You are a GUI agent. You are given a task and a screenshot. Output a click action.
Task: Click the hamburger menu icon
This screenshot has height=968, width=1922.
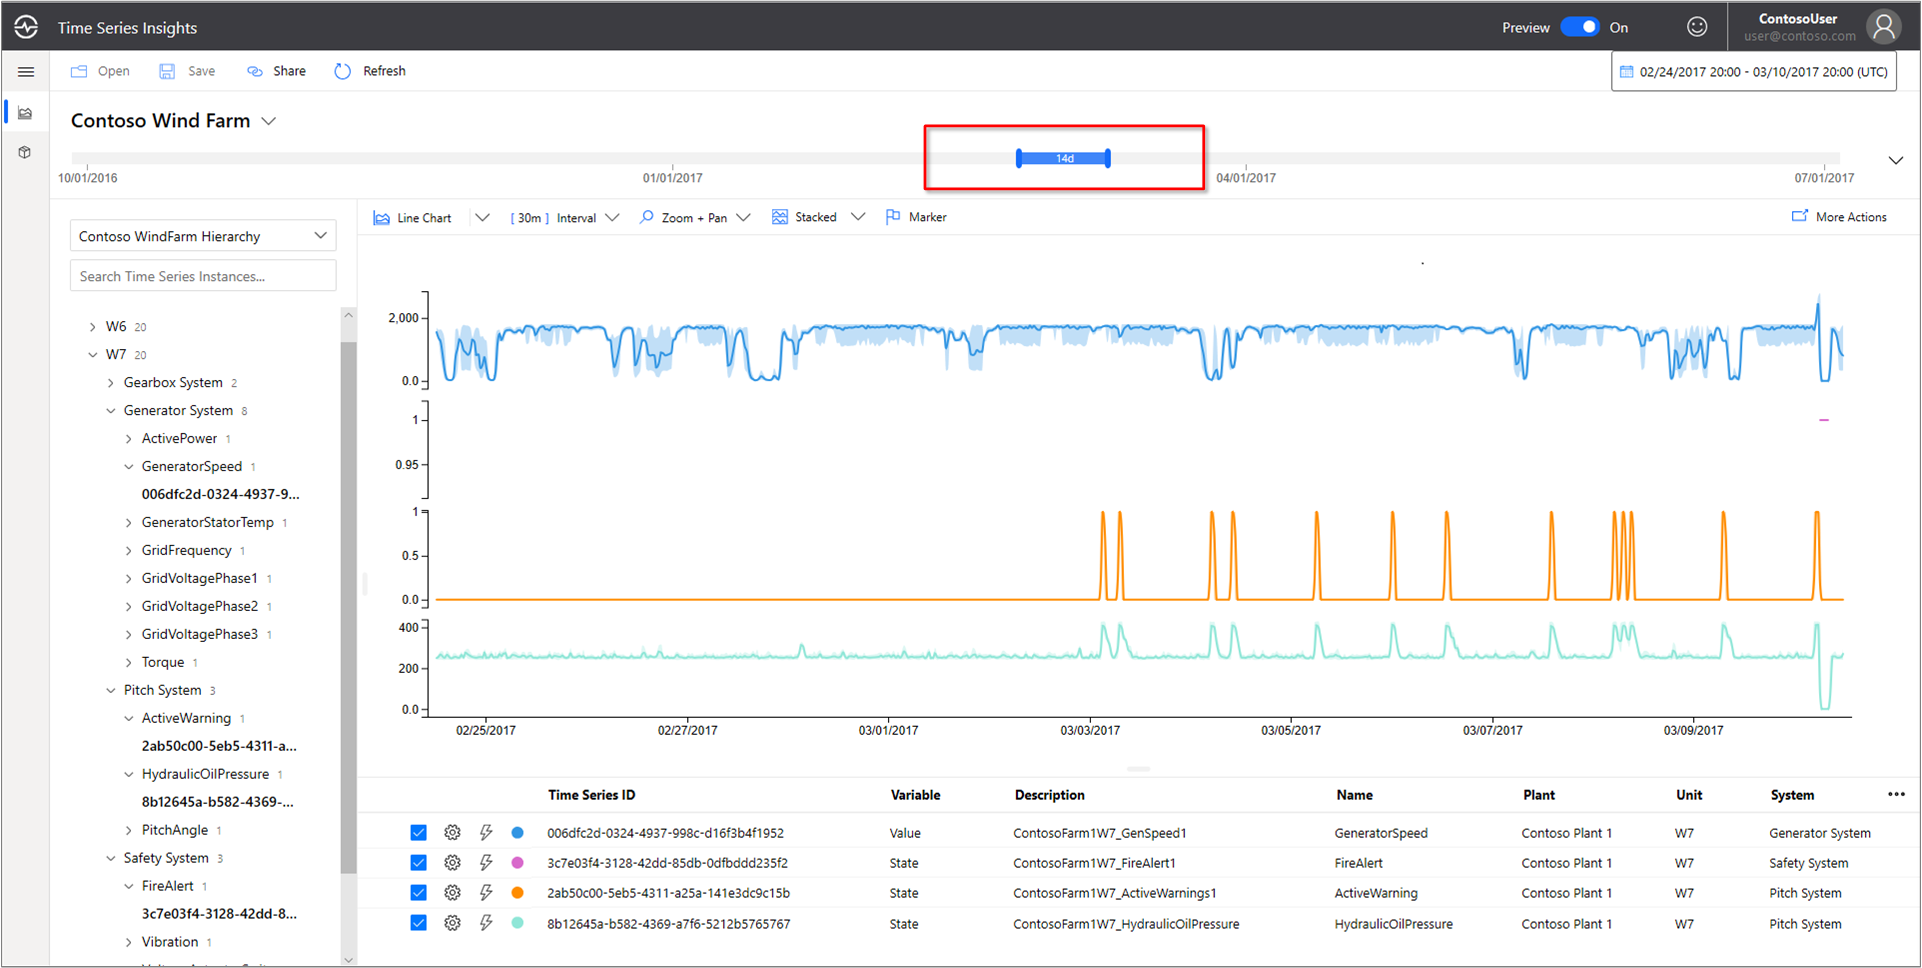26,72
